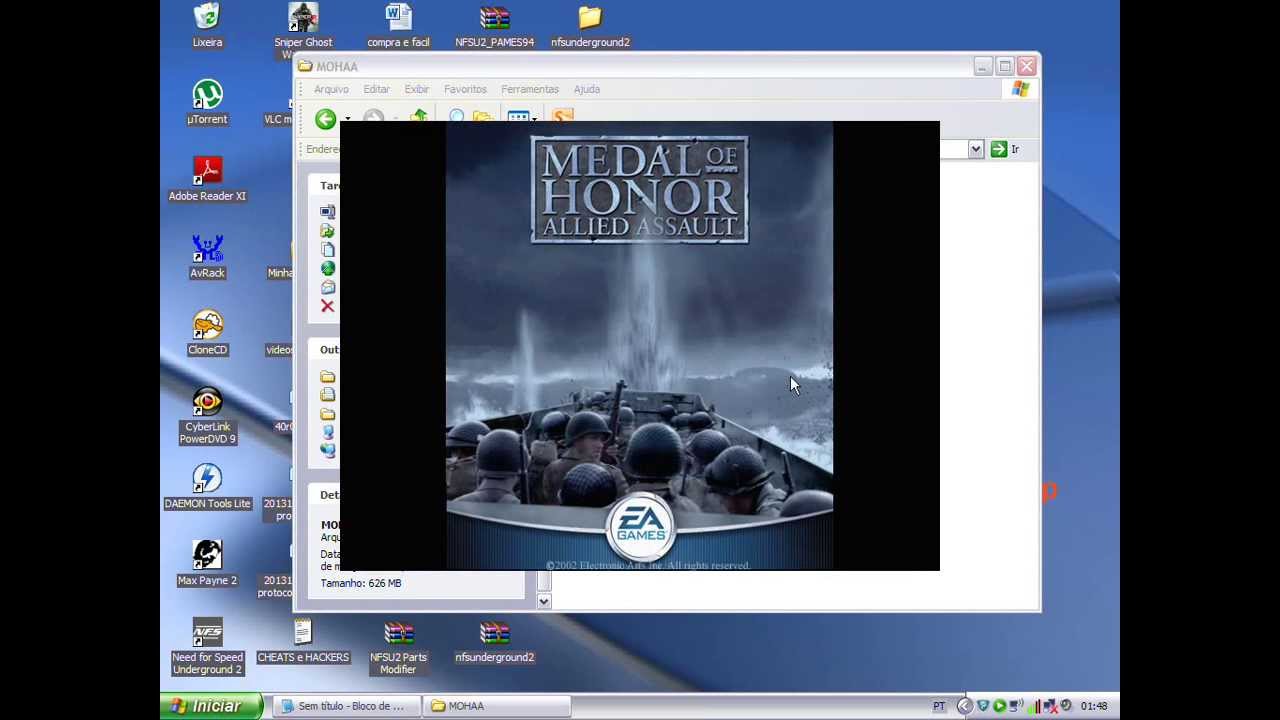
Task: Click the red-green bars tray icon
Action: point(1033,706)
